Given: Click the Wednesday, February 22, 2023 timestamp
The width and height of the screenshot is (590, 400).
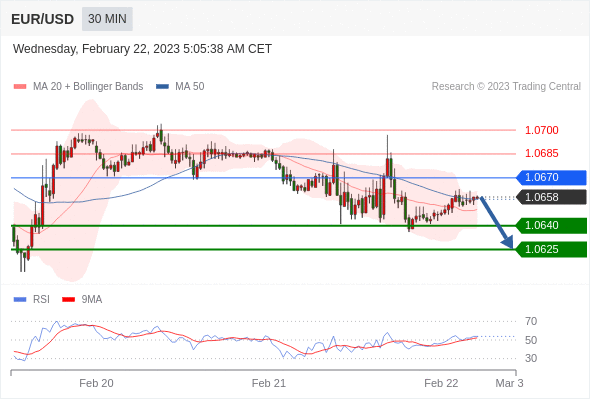Looking at the screenshot, I should pyautogui.click(x=142, y=49).
